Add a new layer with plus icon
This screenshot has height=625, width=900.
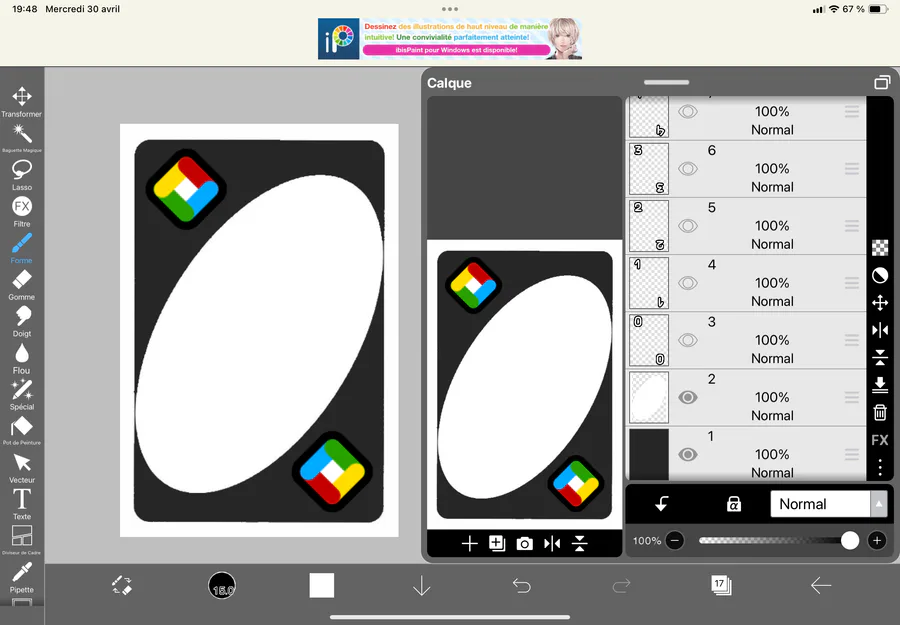(470, 544)
